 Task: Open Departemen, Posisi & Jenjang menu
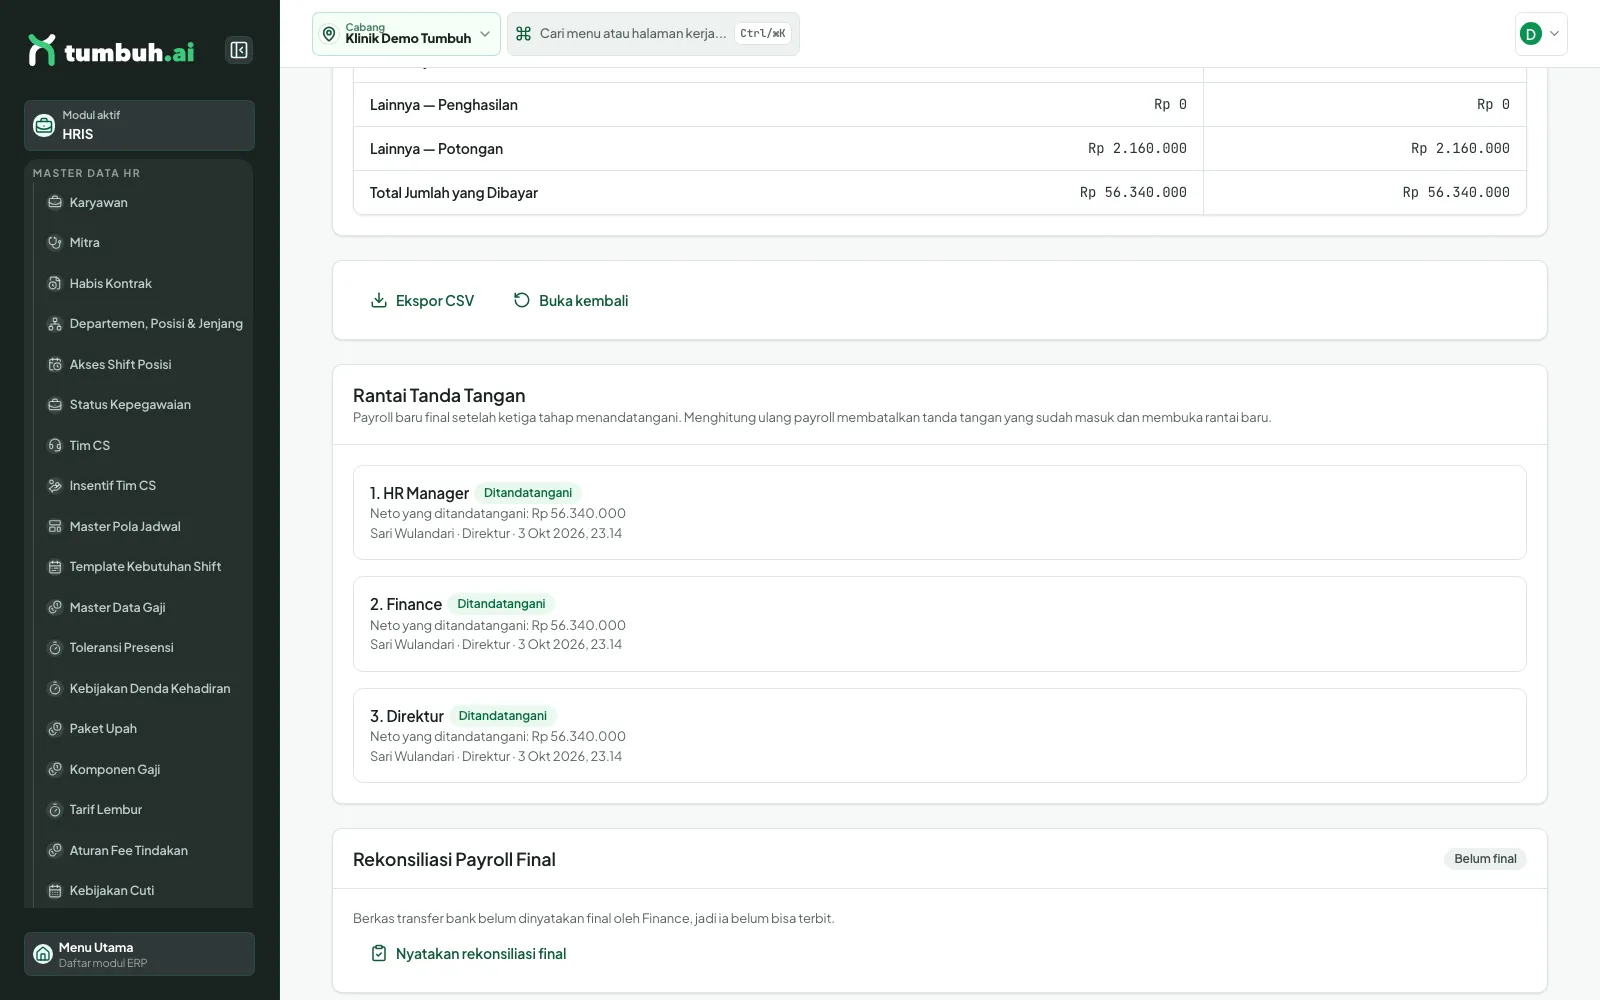(x=144, y=324)
